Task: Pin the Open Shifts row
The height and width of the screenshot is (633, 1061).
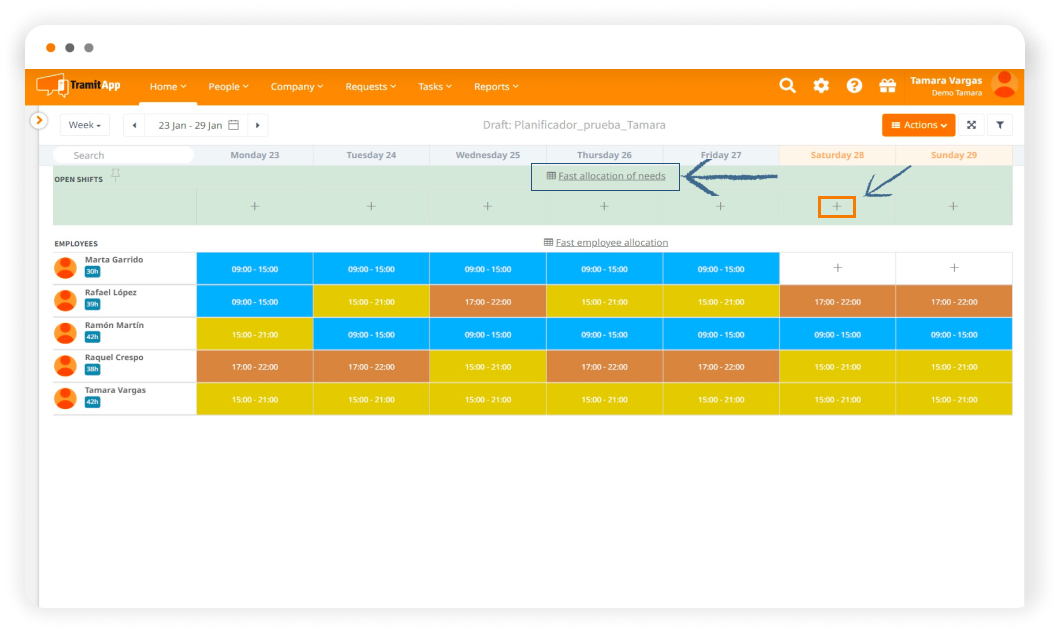Action: (x=116, y=176)
